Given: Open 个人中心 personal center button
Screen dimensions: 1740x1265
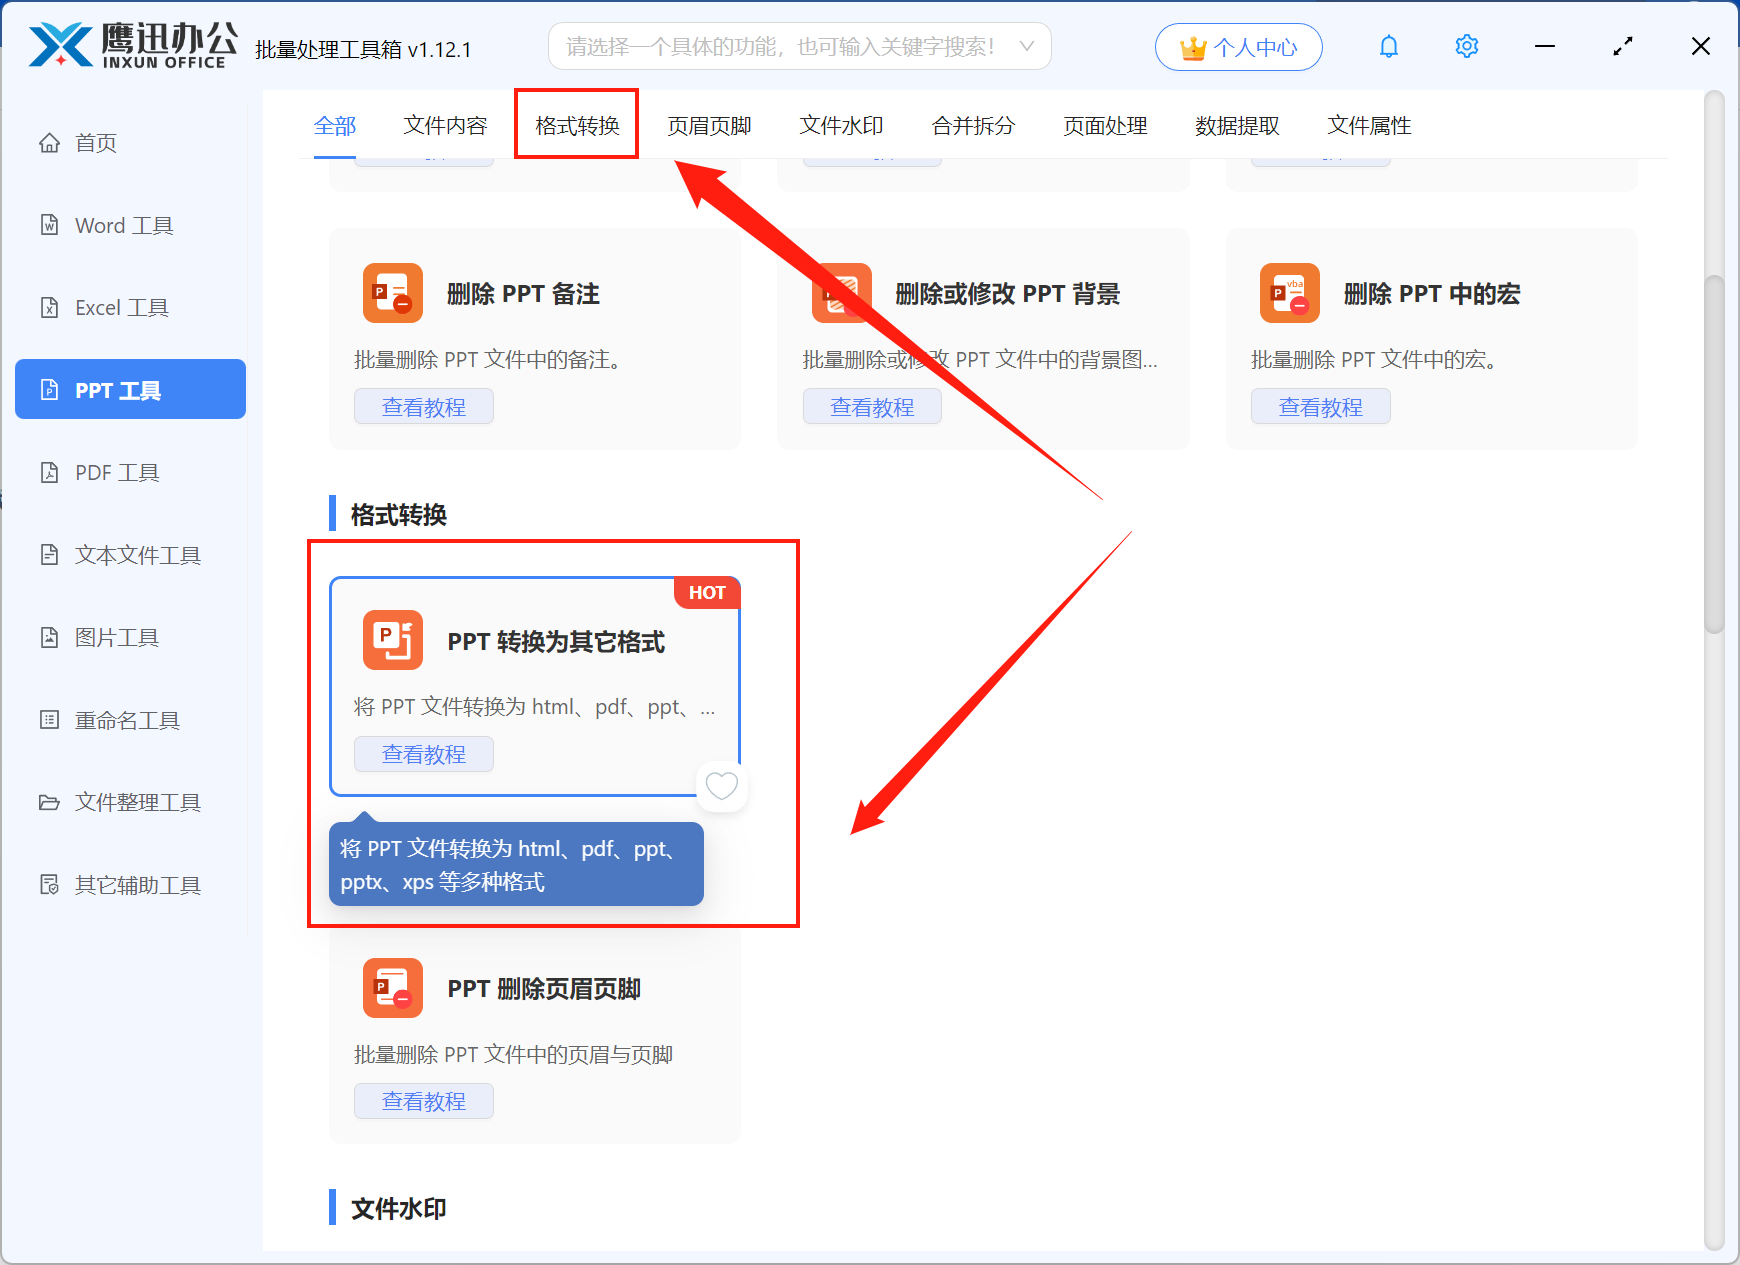Looking at the screenshot, I should [1238, 47].
